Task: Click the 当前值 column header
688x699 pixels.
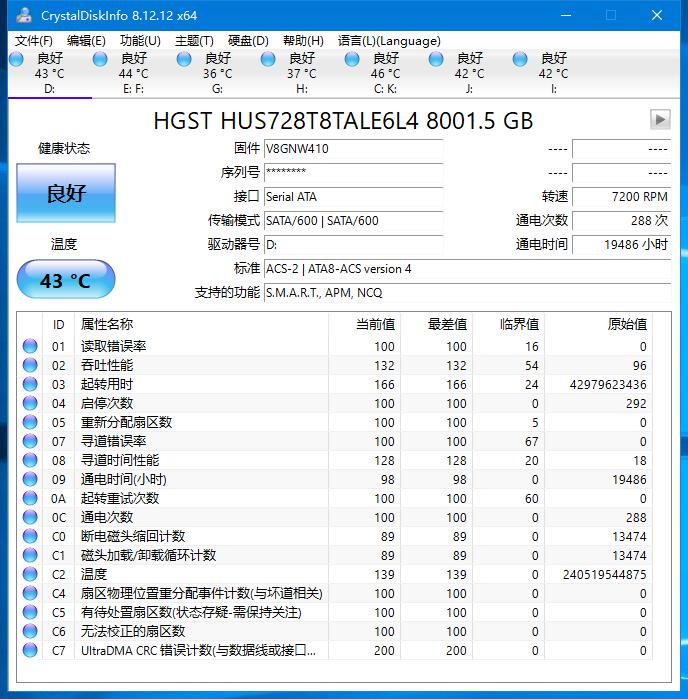Action: pyautogui.click(x=365, y=324)
